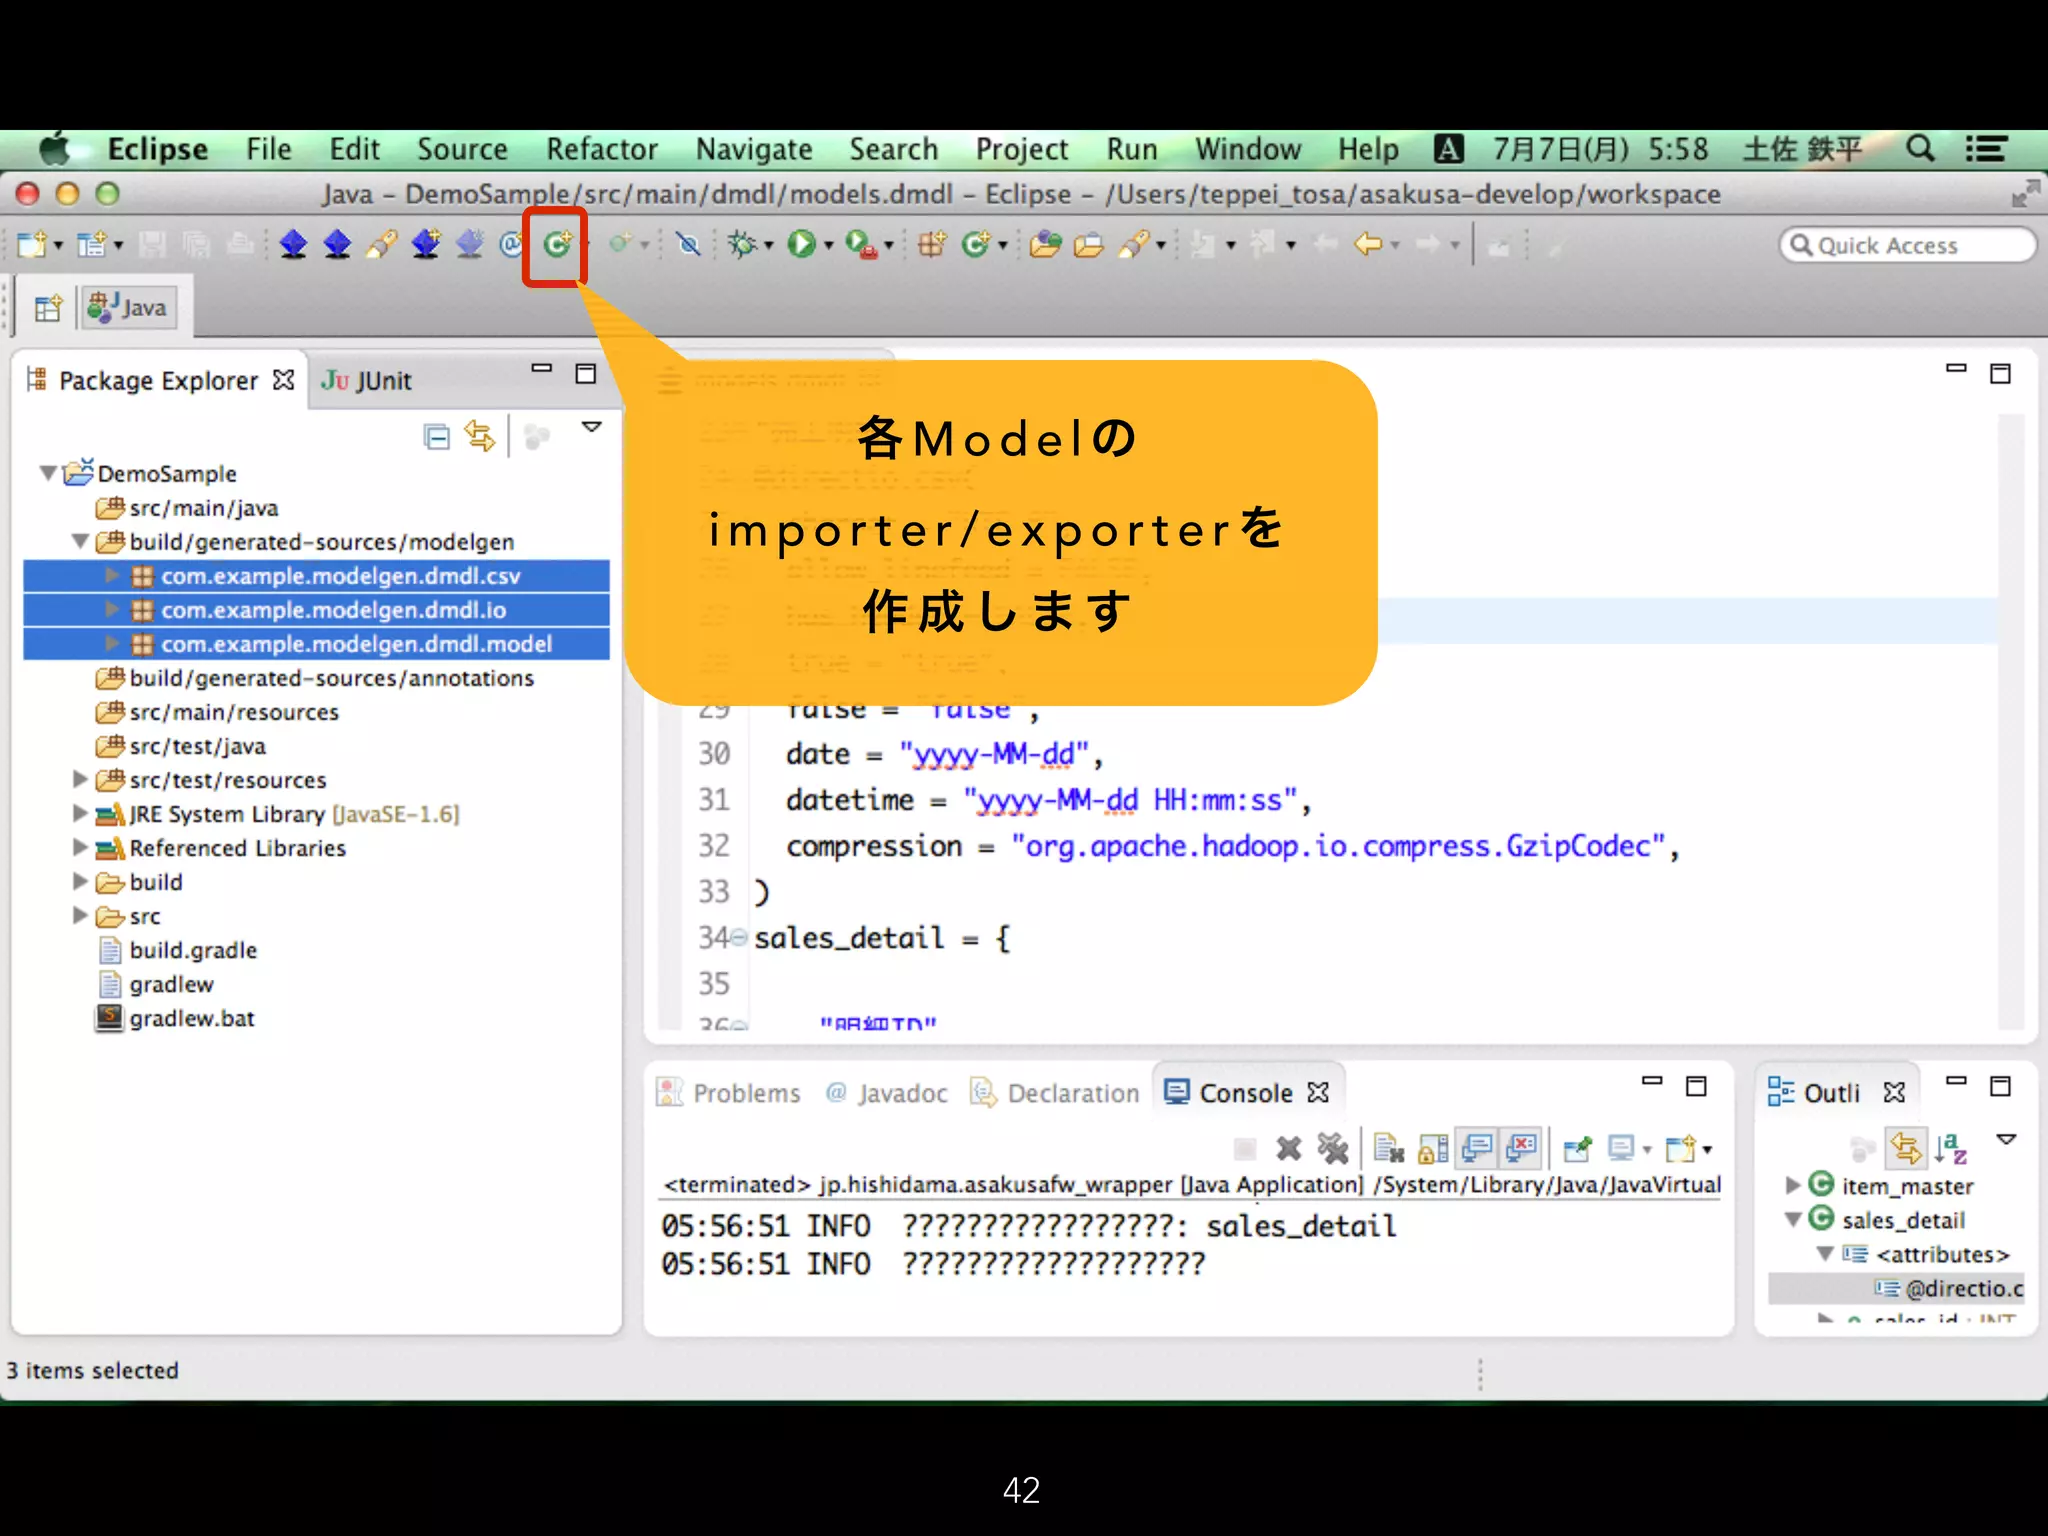Click Collapse All in Package Explorer
The image size is (2048, 1536).
pyautogui.click(x=436, y=437)
